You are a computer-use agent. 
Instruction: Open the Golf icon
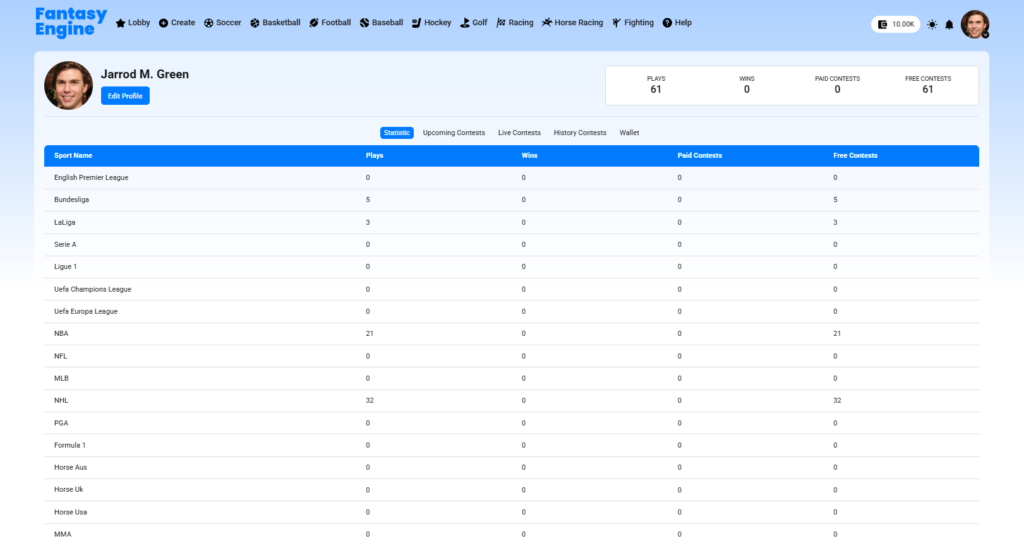coord(465,23)
